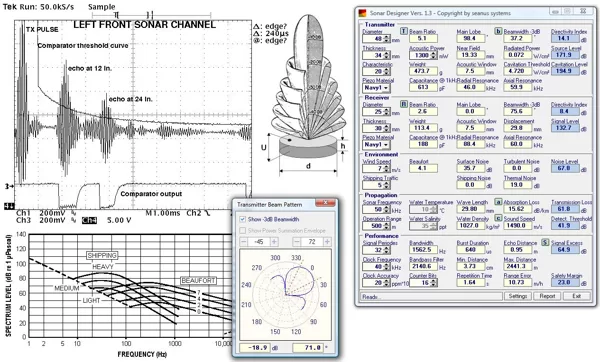Click the a icon beside Absorption Loss
600x362 pixels.
(x=498, y=201)
